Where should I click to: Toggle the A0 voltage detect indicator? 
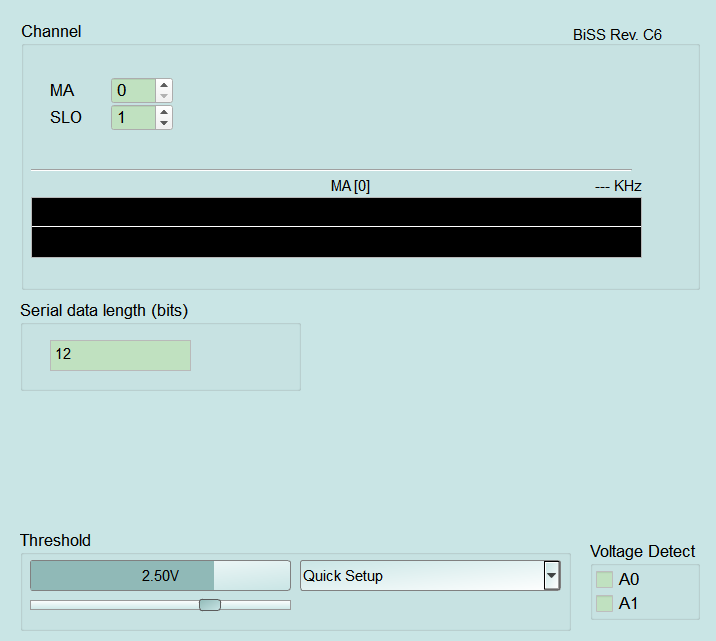tap(604, 579)
